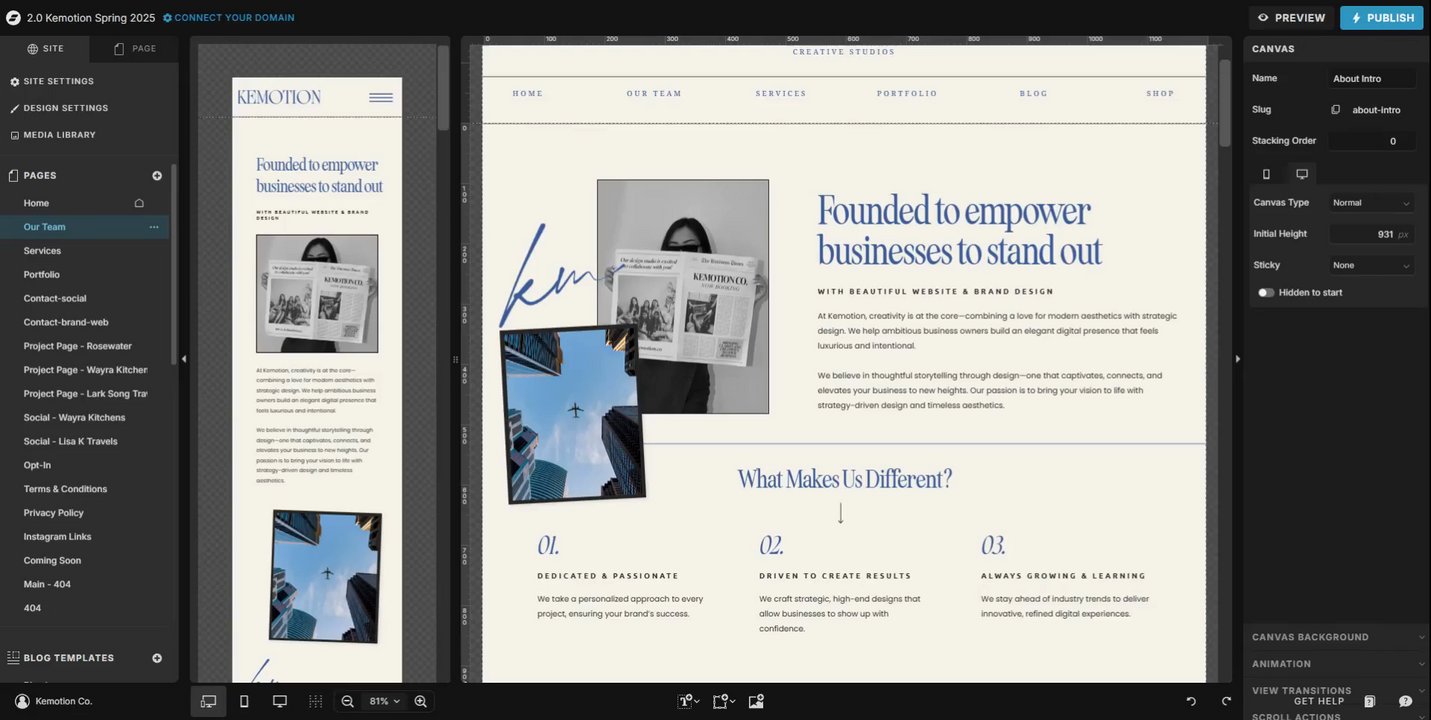
Task: Open the 81% zoom level dropdown
Action: pos(384,701)
